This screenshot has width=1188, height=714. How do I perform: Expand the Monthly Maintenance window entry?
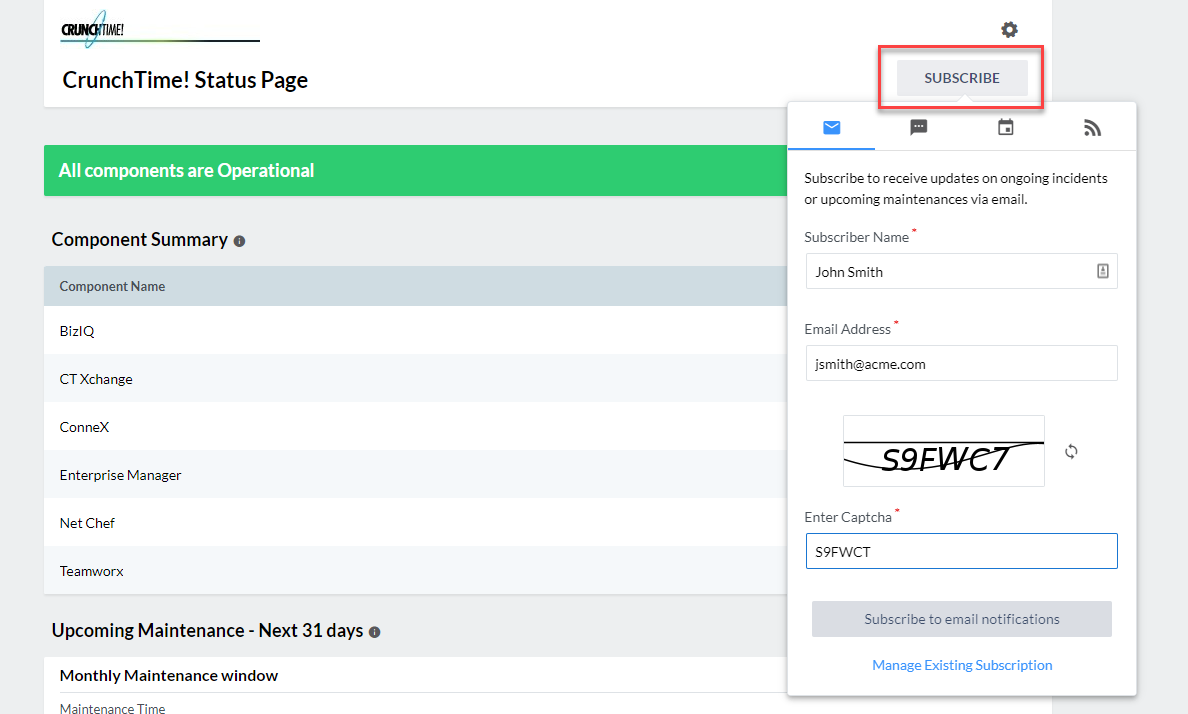(x=169, y=675)
